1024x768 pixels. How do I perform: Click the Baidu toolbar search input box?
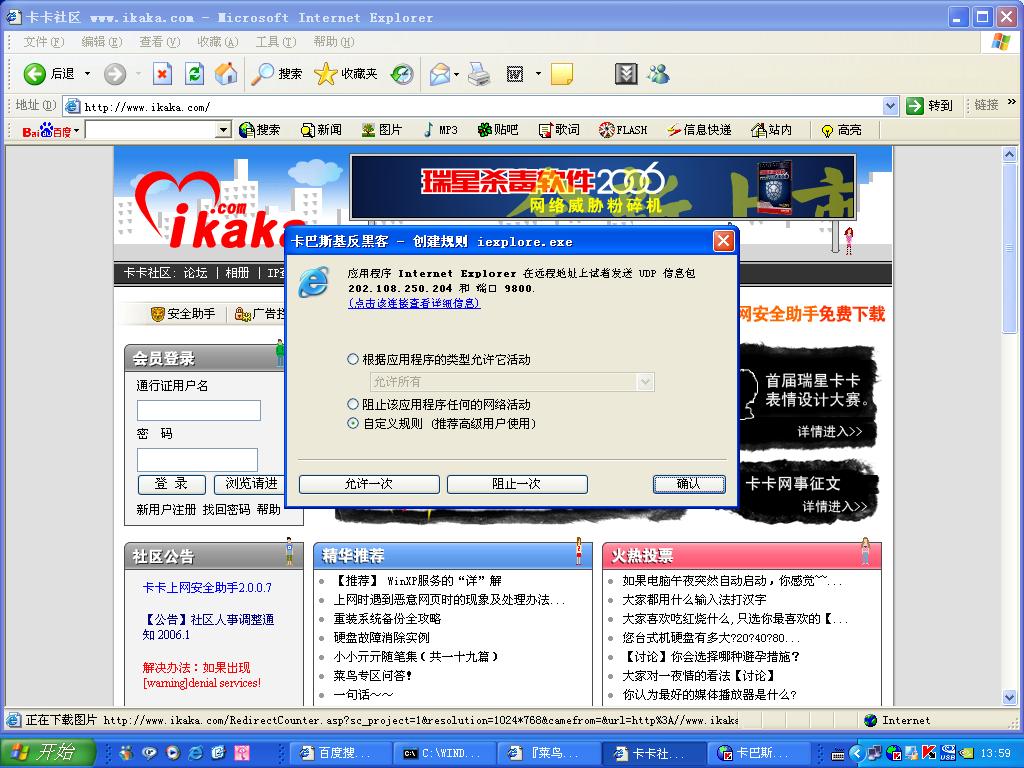click(x=151, y=130)
